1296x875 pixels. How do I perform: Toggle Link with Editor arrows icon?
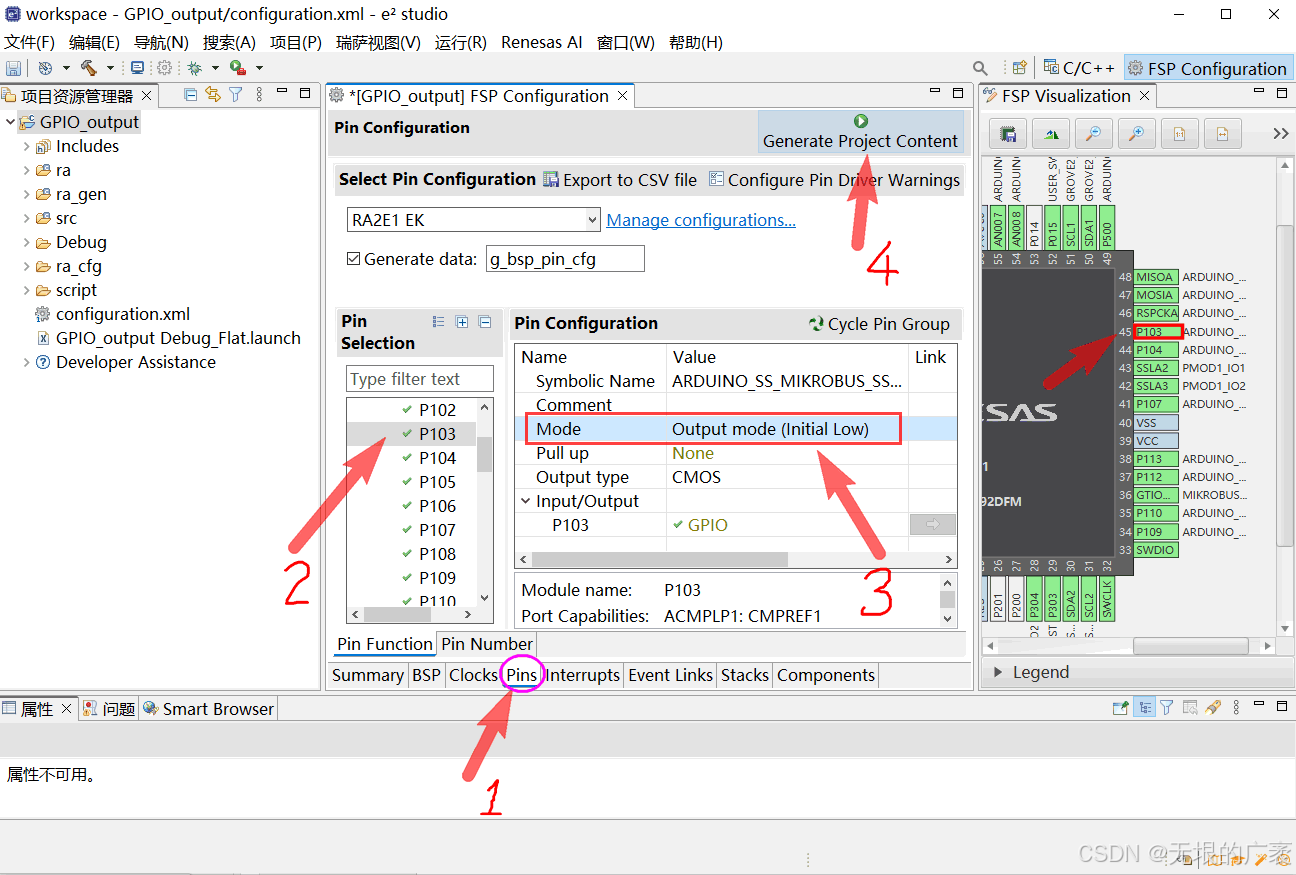(x=212, y=95)
